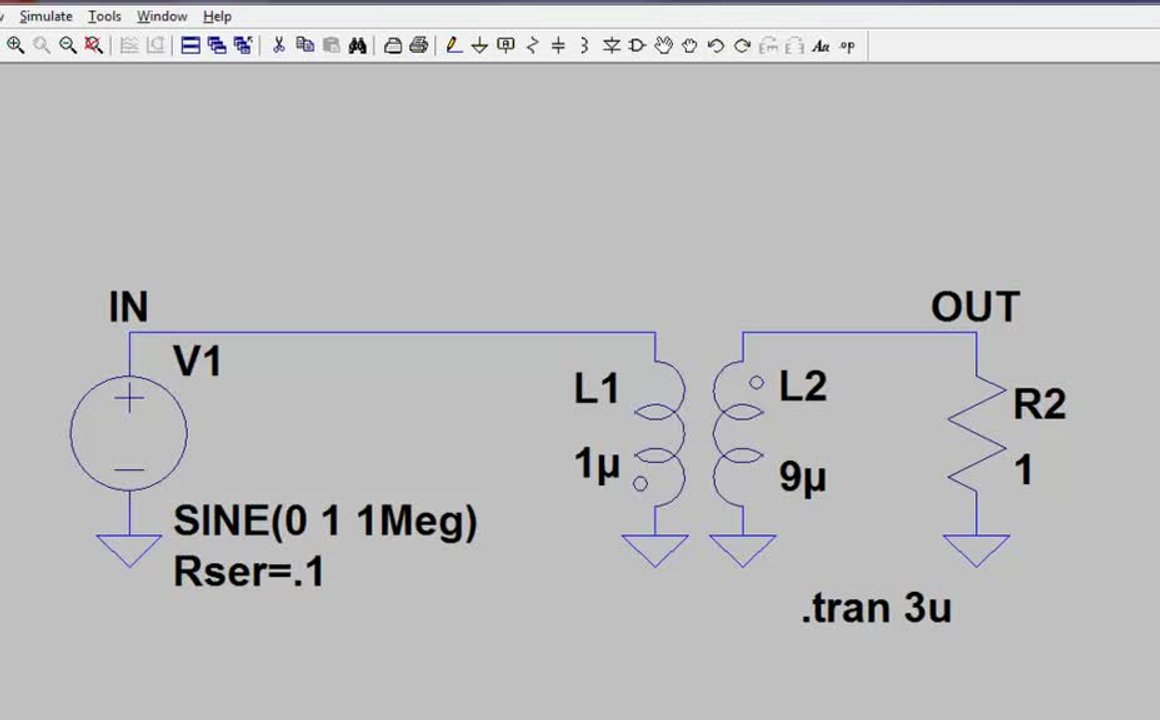Click the 9µ inductance value
The width and height of the screenshot is (1160, 720).
[x=803, y=477]
